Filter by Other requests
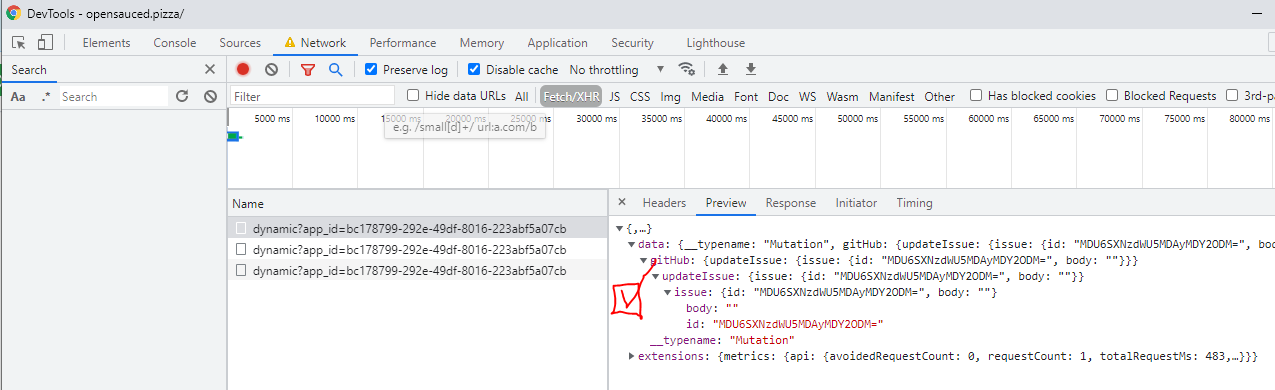The height and width of the screenshot is (390, 1275). (x=939, y=97)
